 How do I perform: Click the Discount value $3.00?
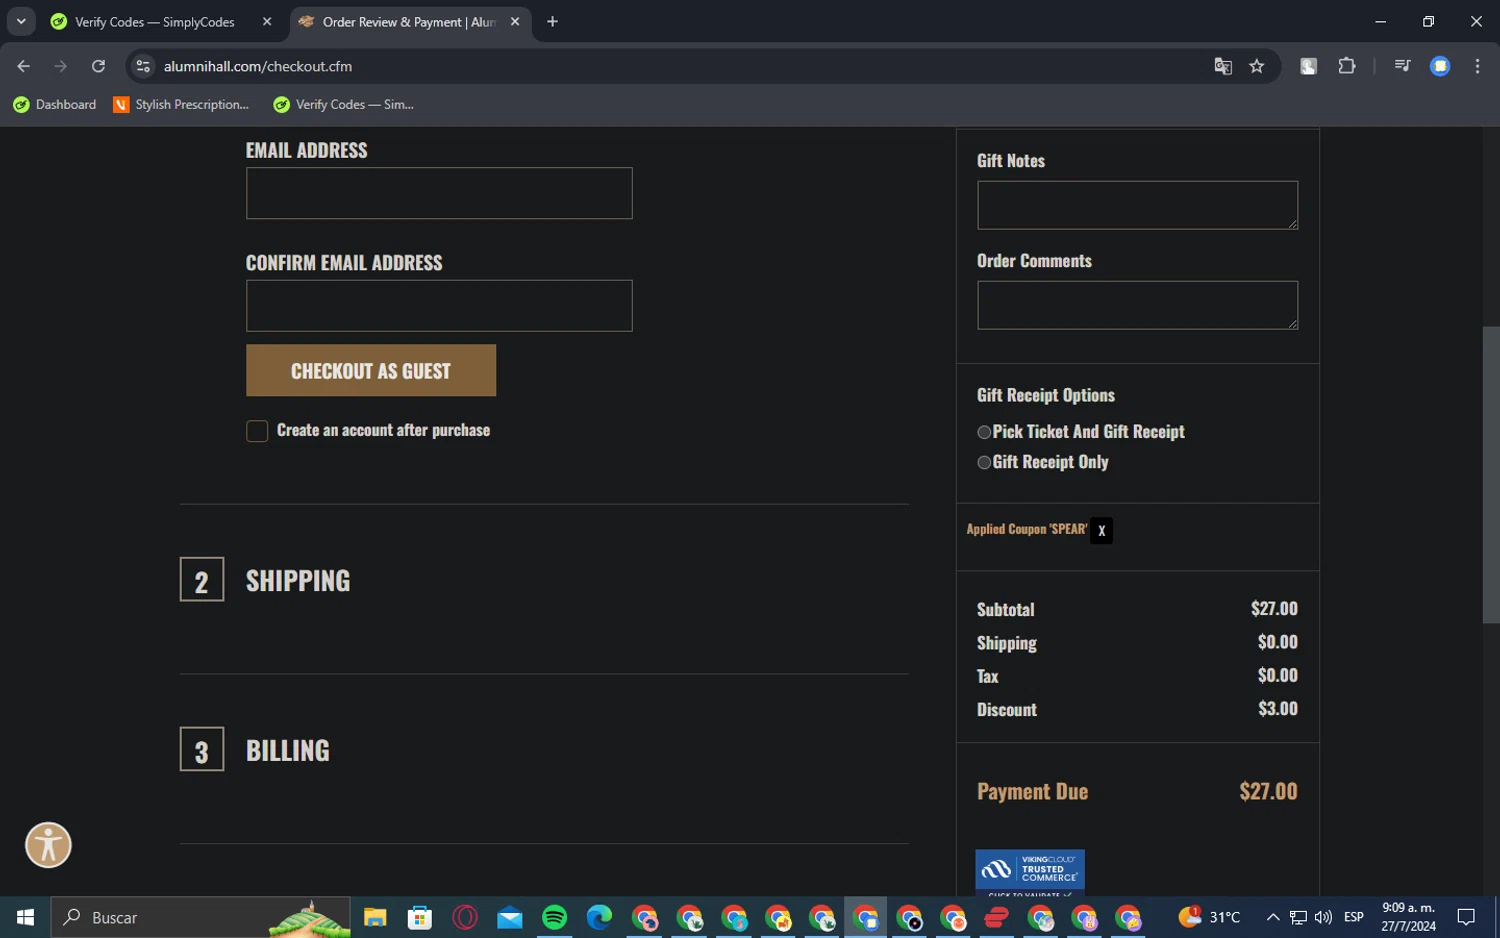click(1278, 709)
